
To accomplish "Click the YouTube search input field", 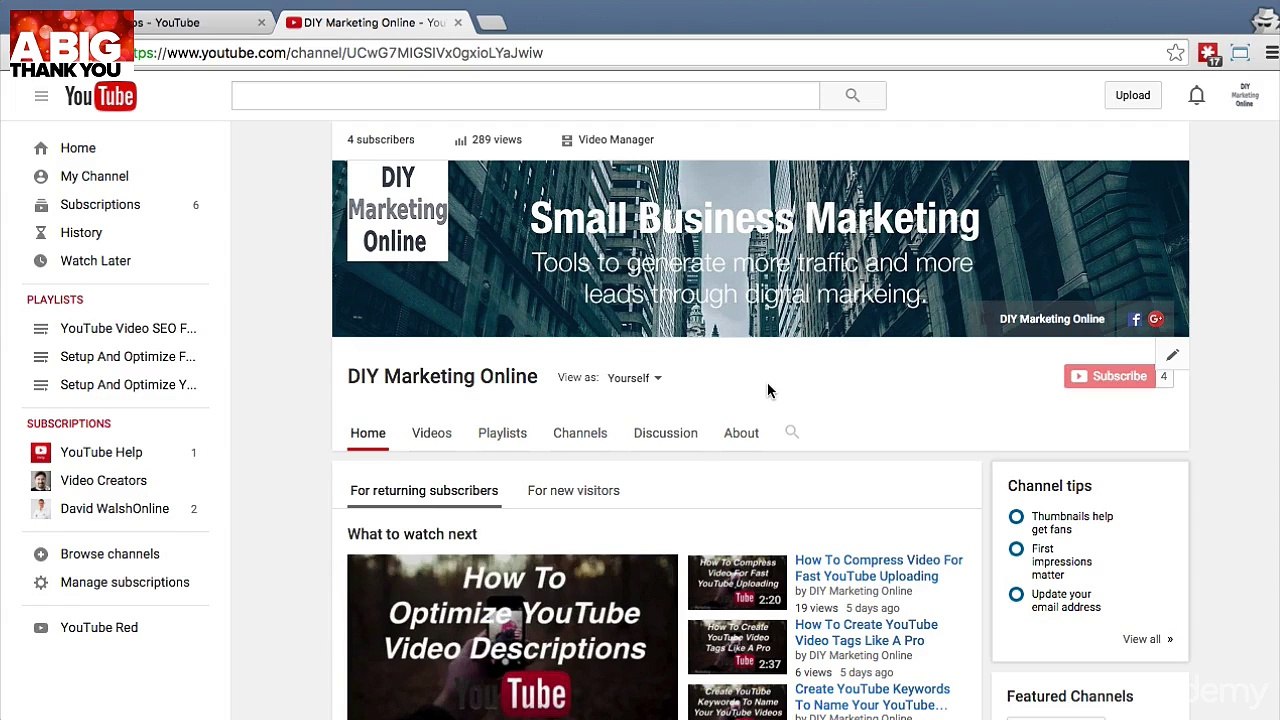I will click(x=525, y=95).
